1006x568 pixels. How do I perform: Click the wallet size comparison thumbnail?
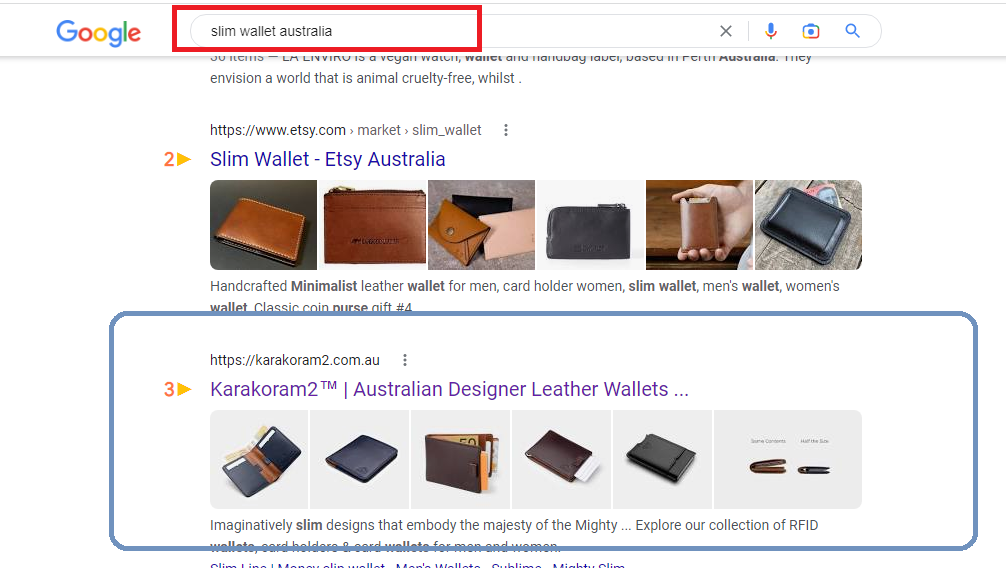[x=788, y=460]
